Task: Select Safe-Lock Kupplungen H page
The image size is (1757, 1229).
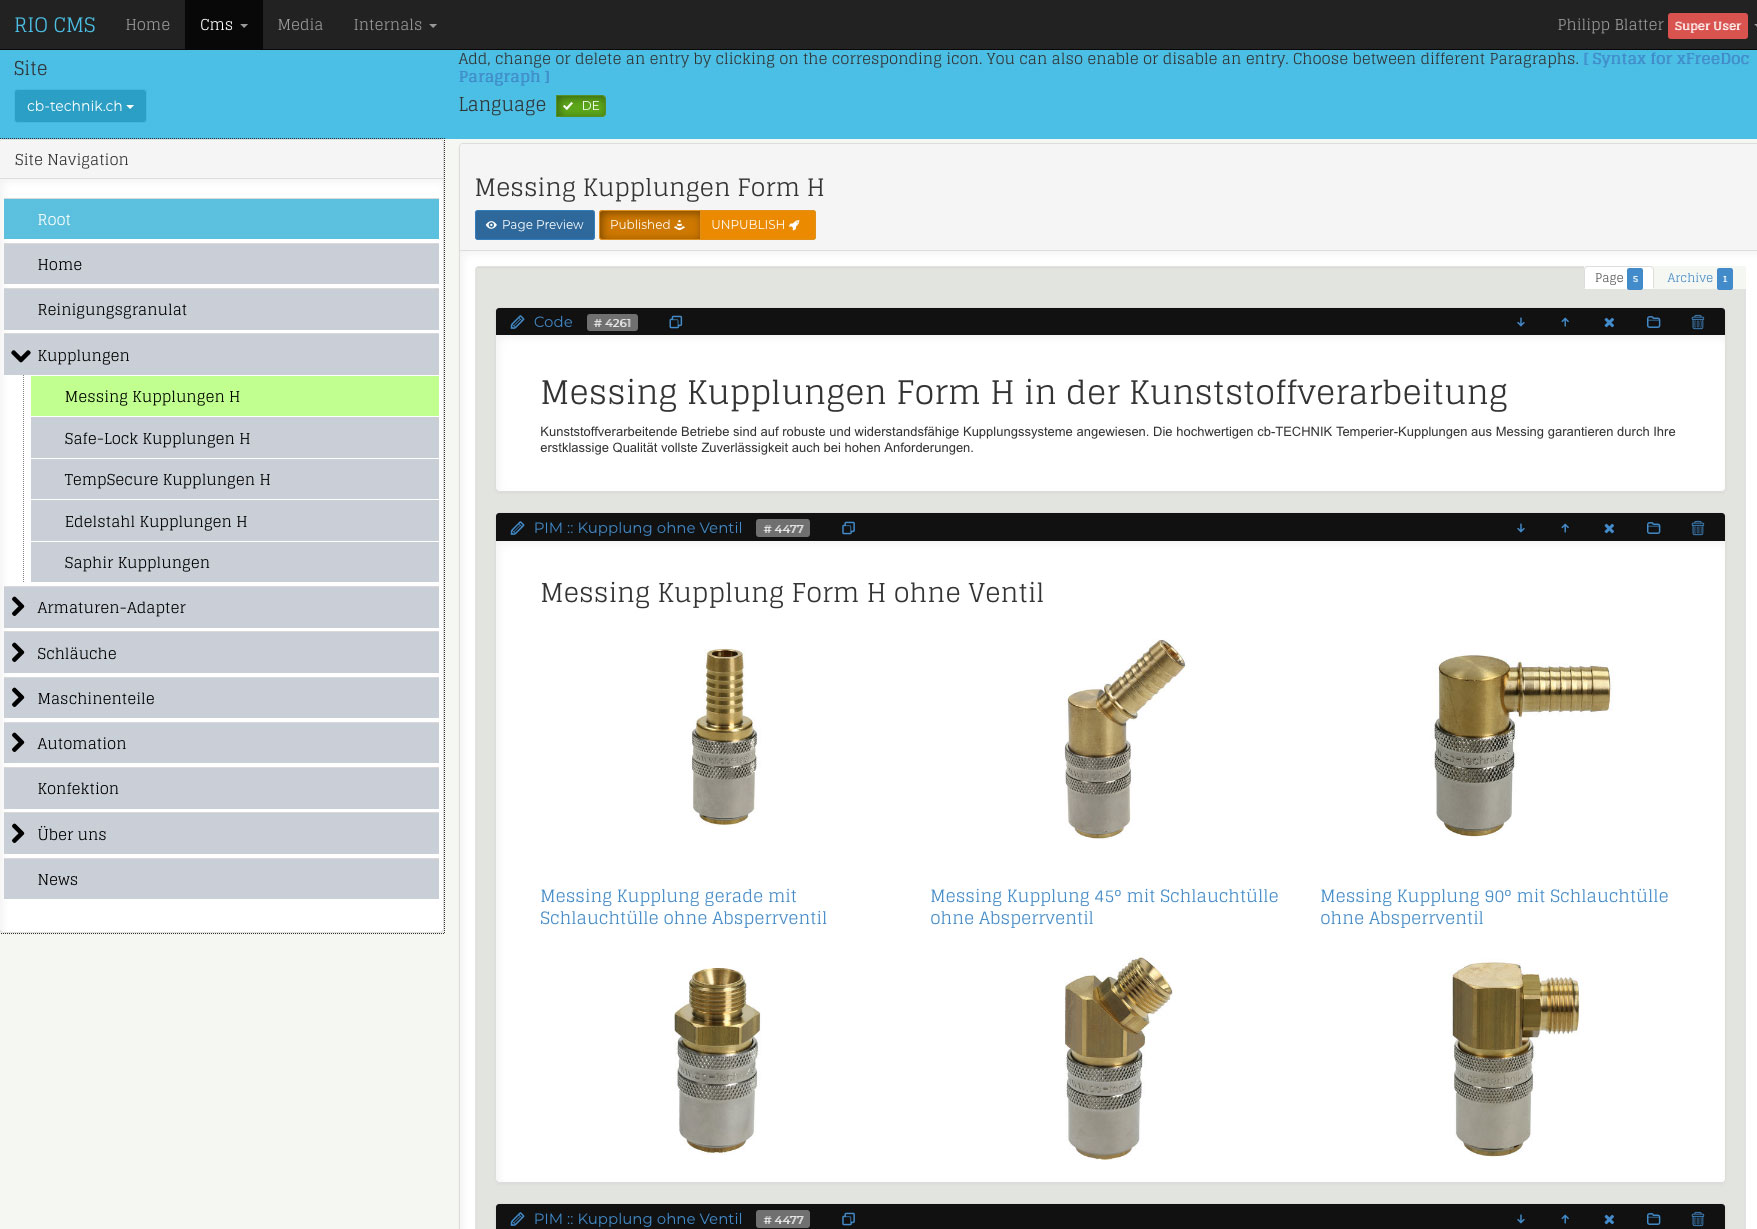Action: point(235,438)
